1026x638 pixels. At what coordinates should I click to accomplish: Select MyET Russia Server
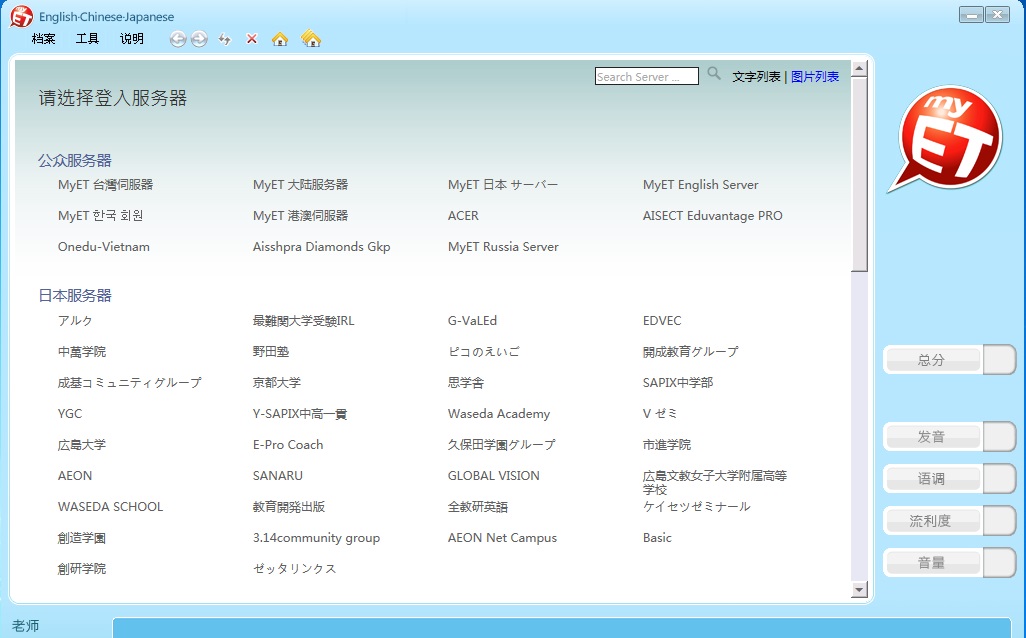(503, 247)
